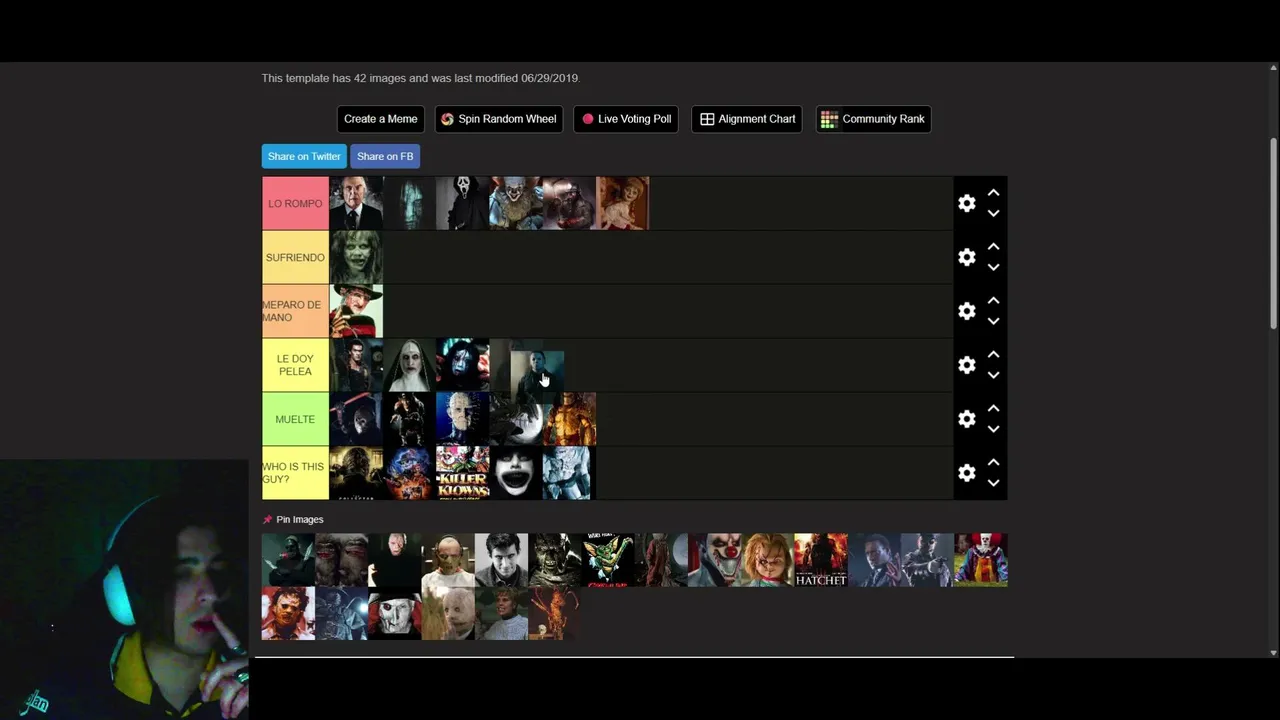Select the Freddy Krueger image in MEPARO tier
Image resolution: width=1280 pixels, height=720 pixels.
356,311
